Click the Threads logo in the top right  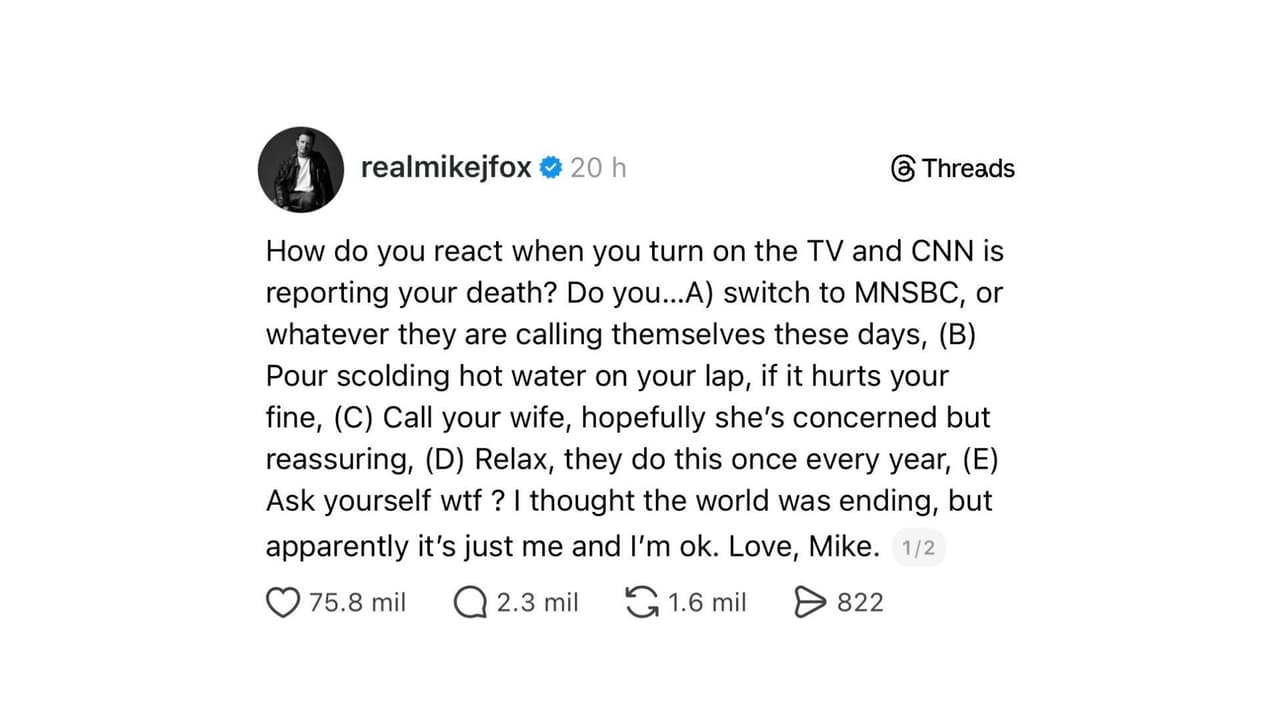[x=901, y=168]
